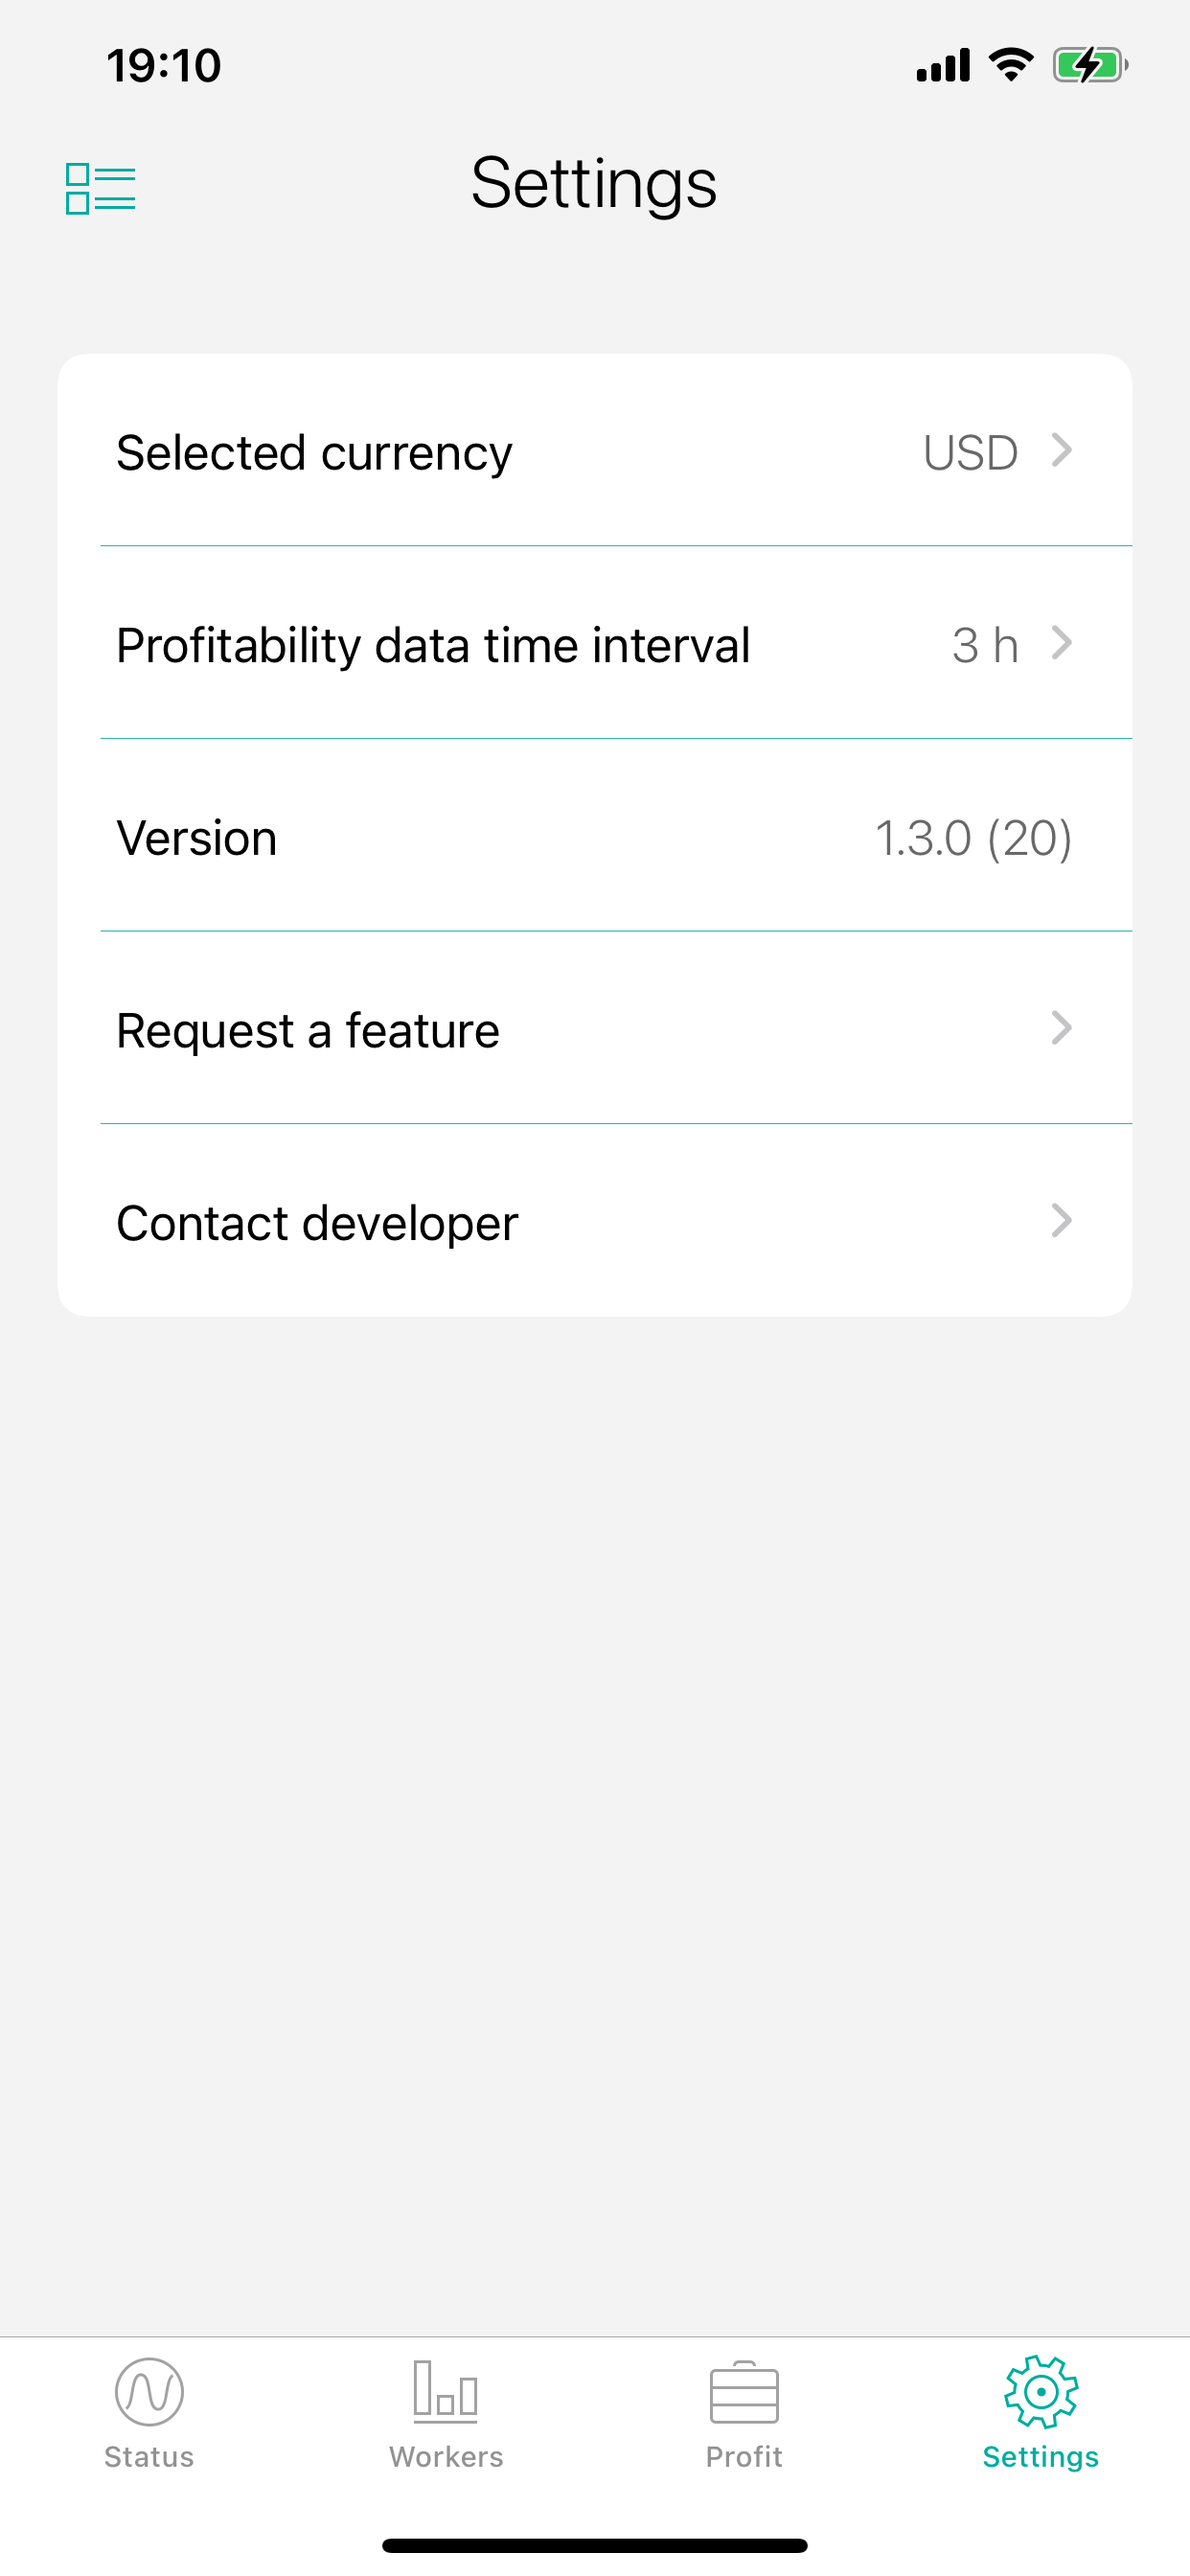Viewport: 1190px width, 2576px height.
Task: Switch to the Workers tab label
Action: click(446, 2457)
